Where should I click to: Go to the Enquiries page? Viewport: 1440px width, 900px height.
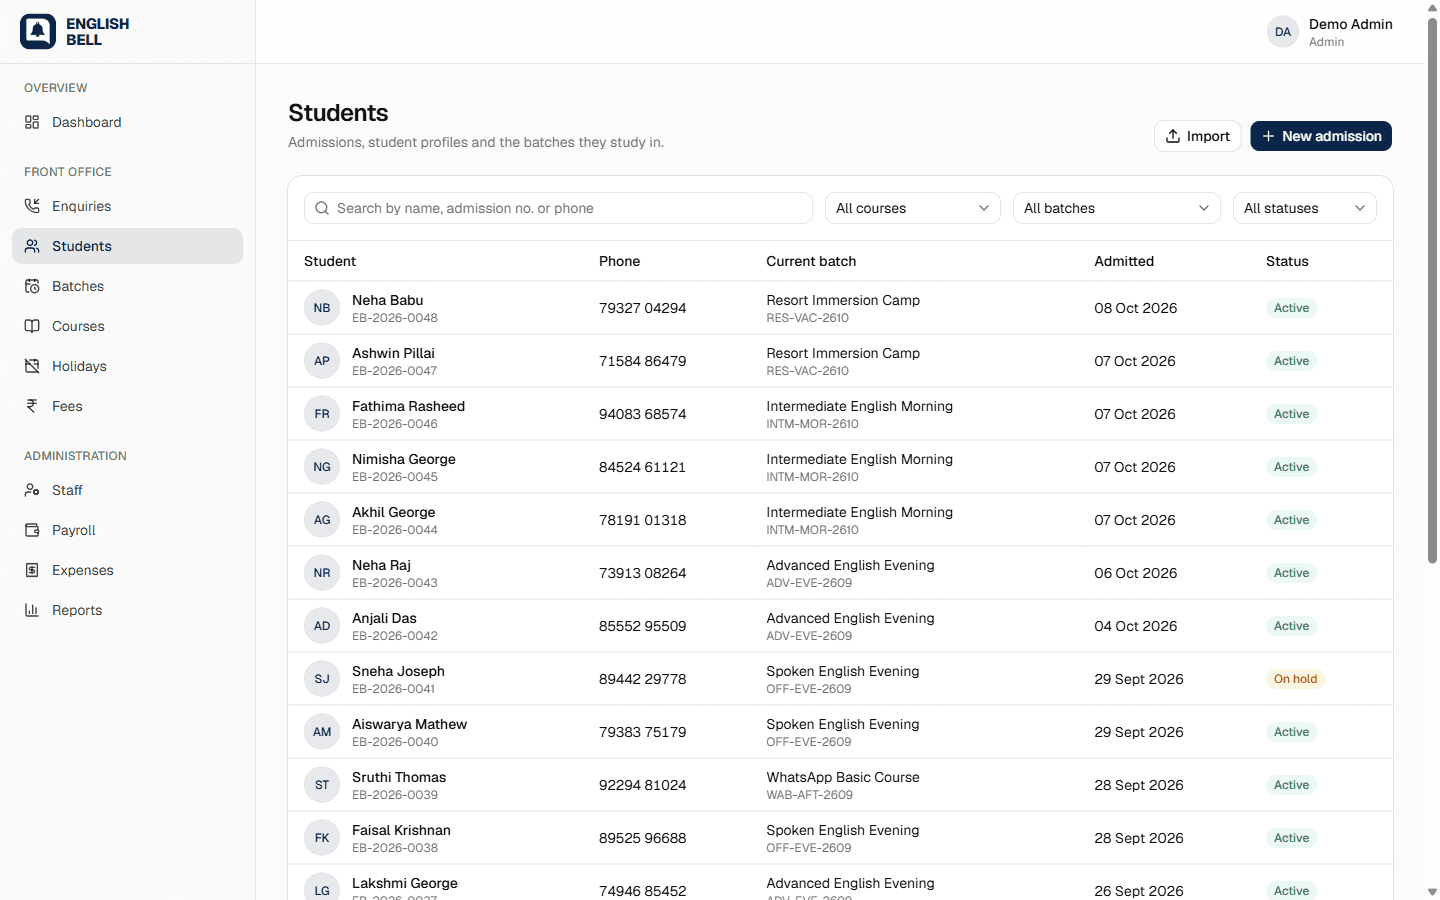[127, 206]
